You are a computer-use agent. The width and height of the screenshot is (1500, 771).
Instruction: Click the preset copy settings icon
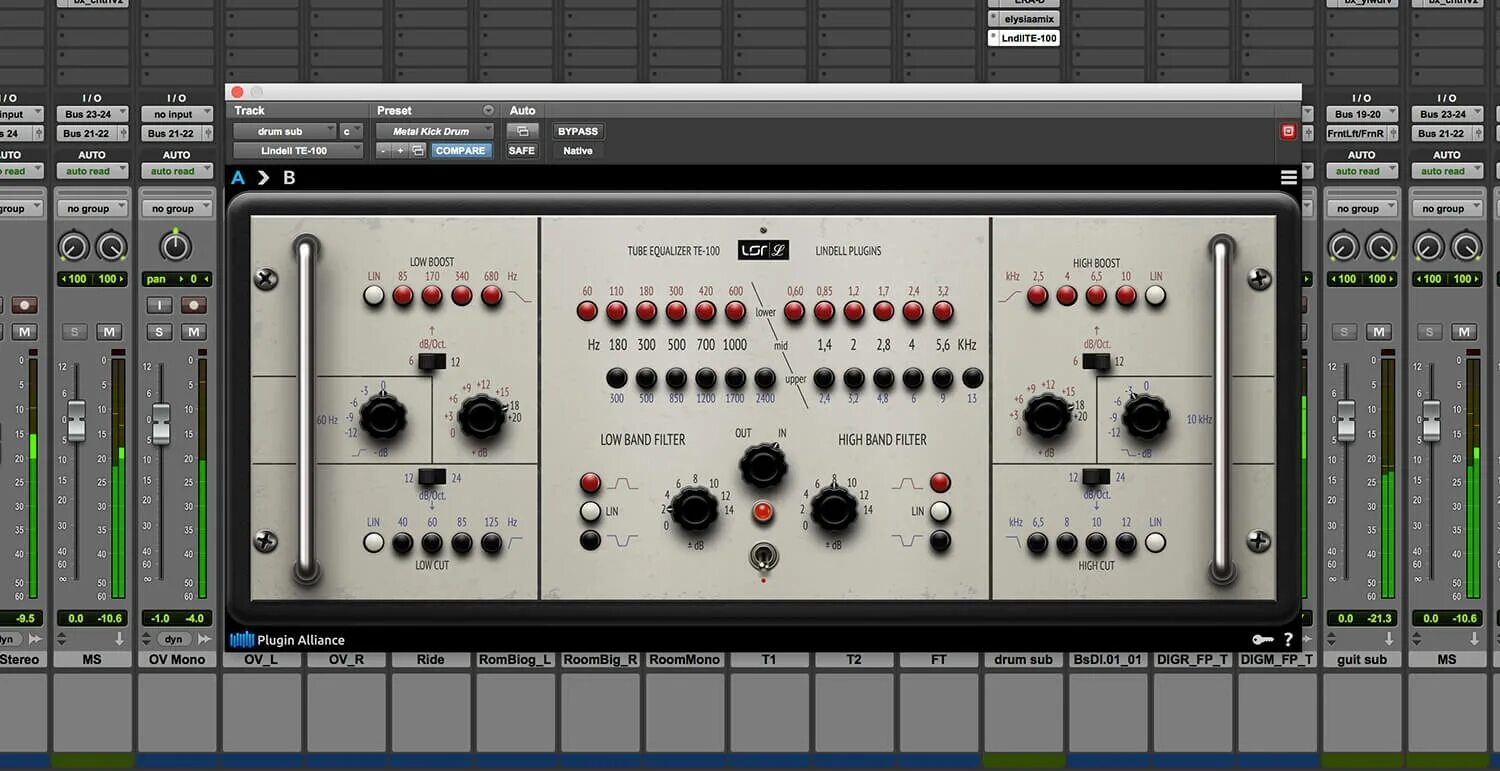[x=417, y=151]
